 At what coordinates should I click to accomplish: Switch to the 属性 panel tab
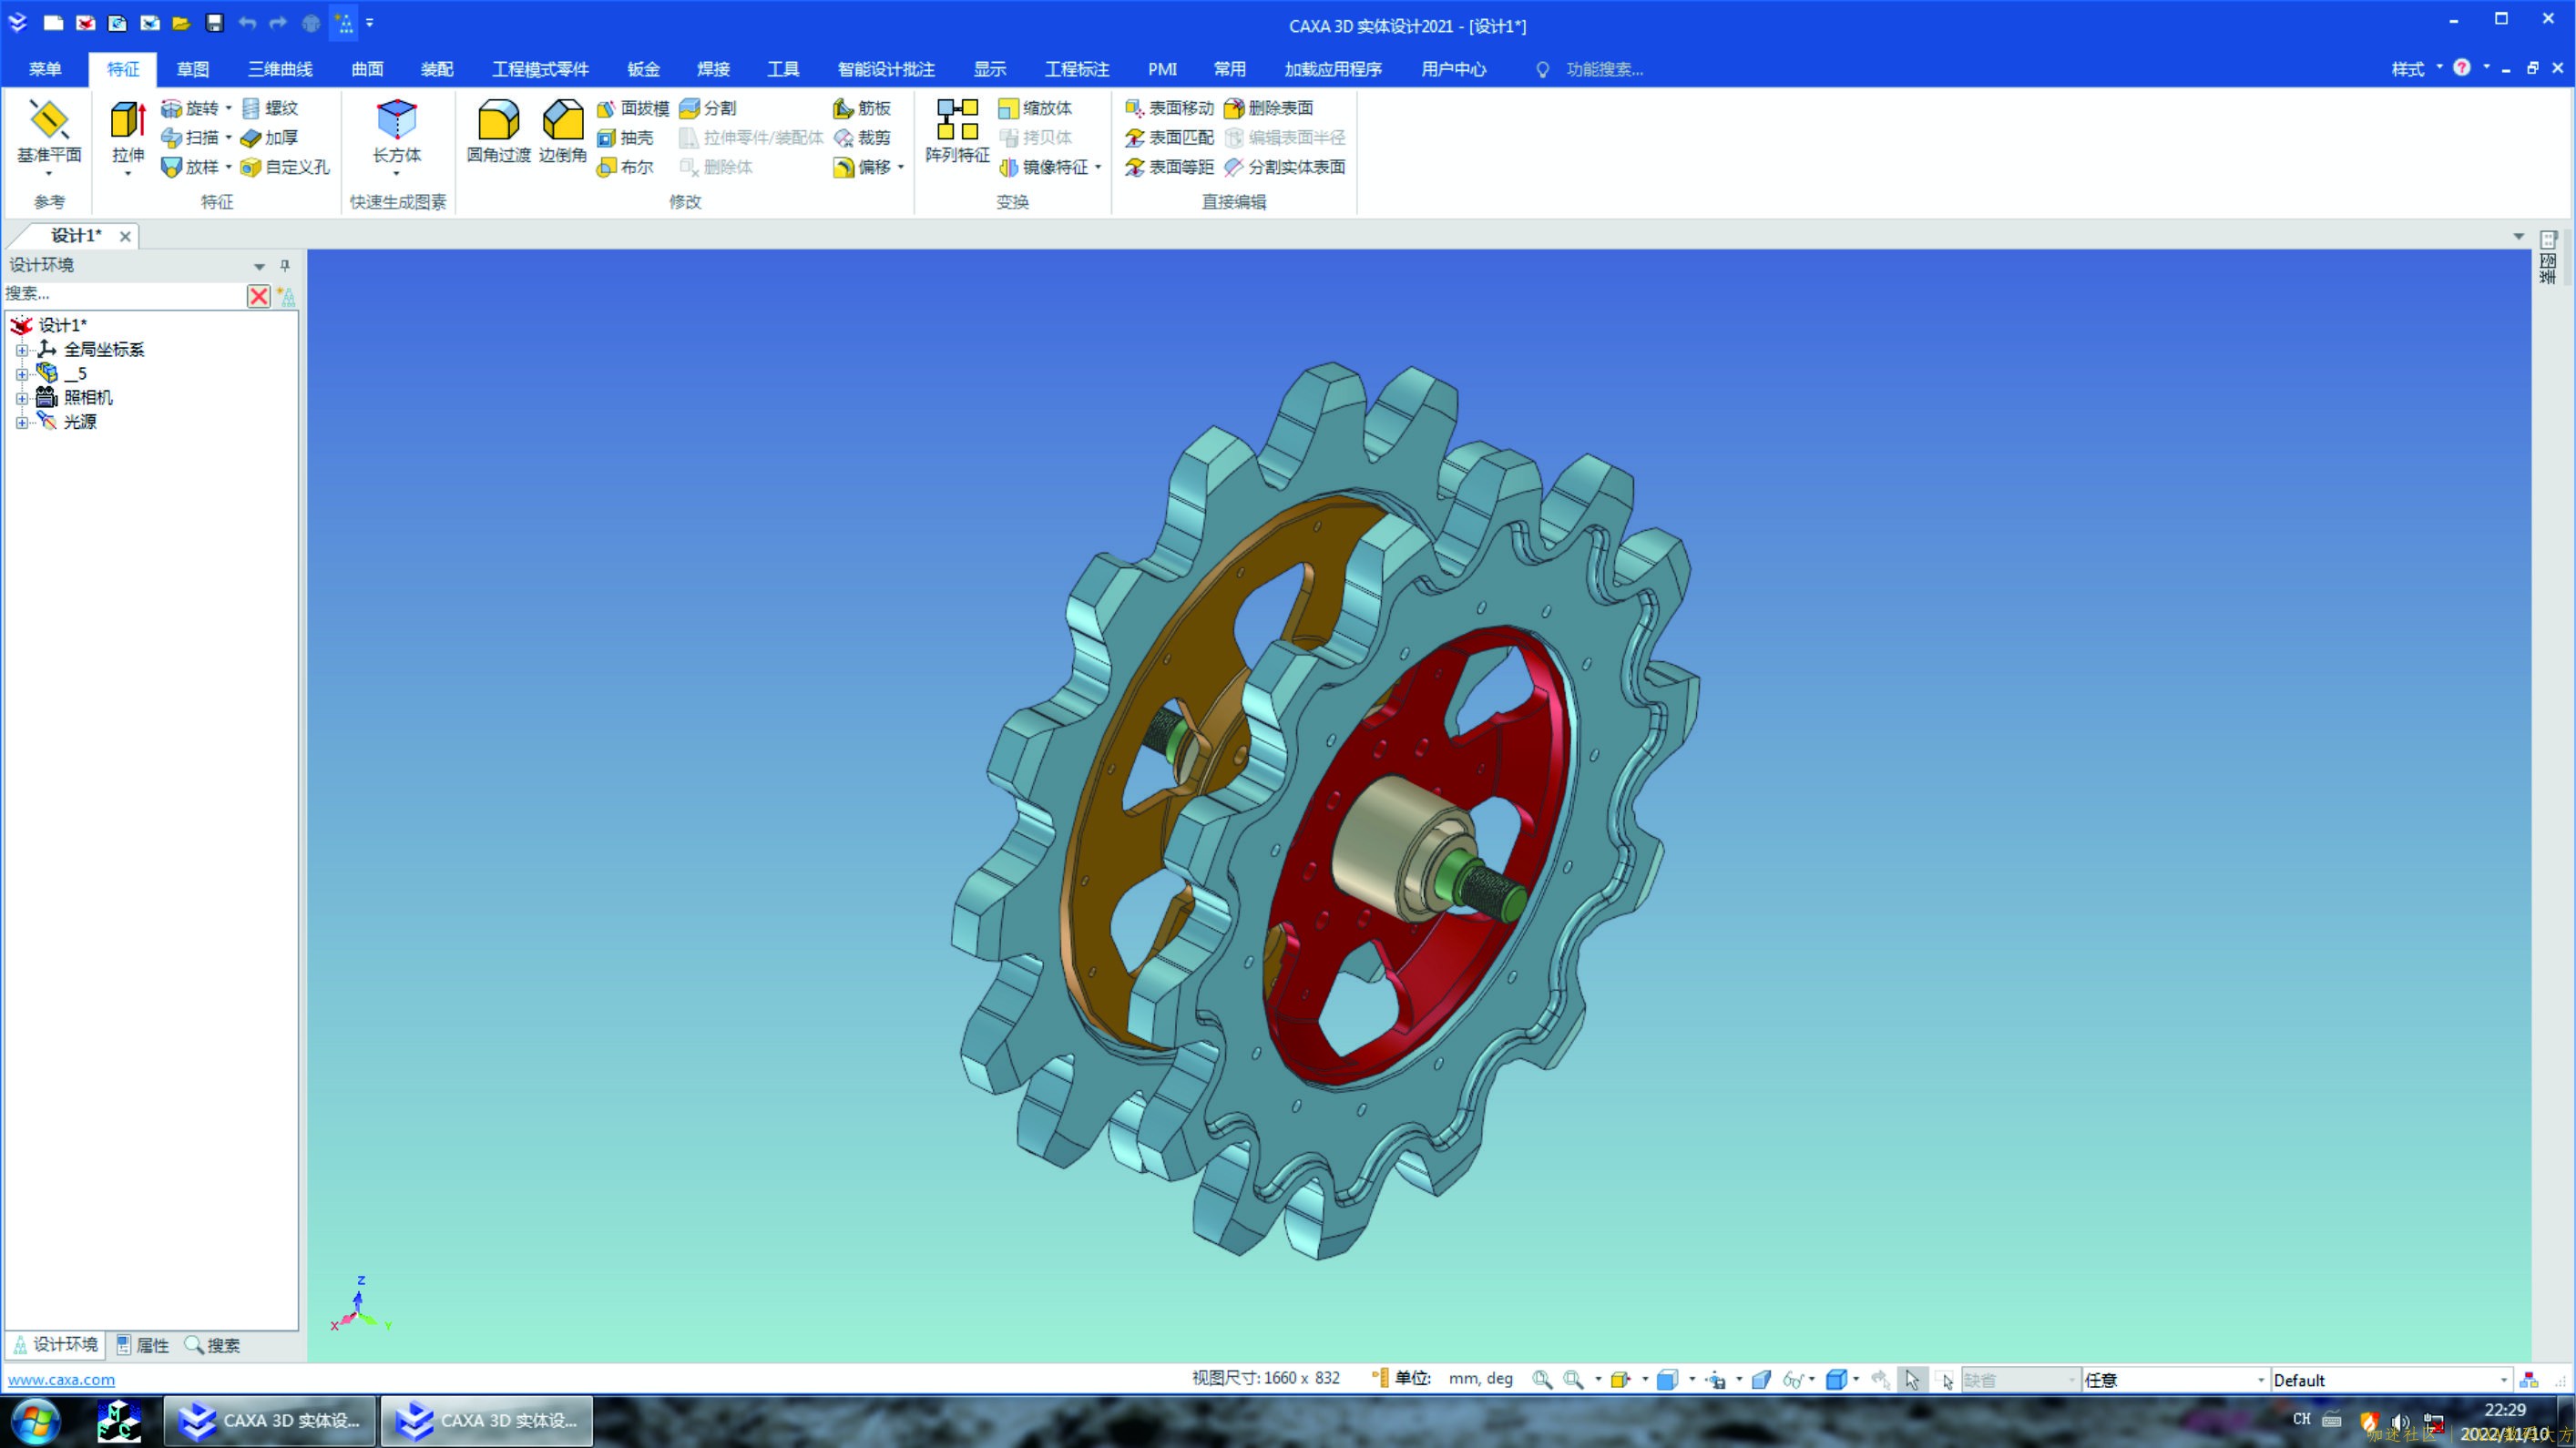(142, 1345)
